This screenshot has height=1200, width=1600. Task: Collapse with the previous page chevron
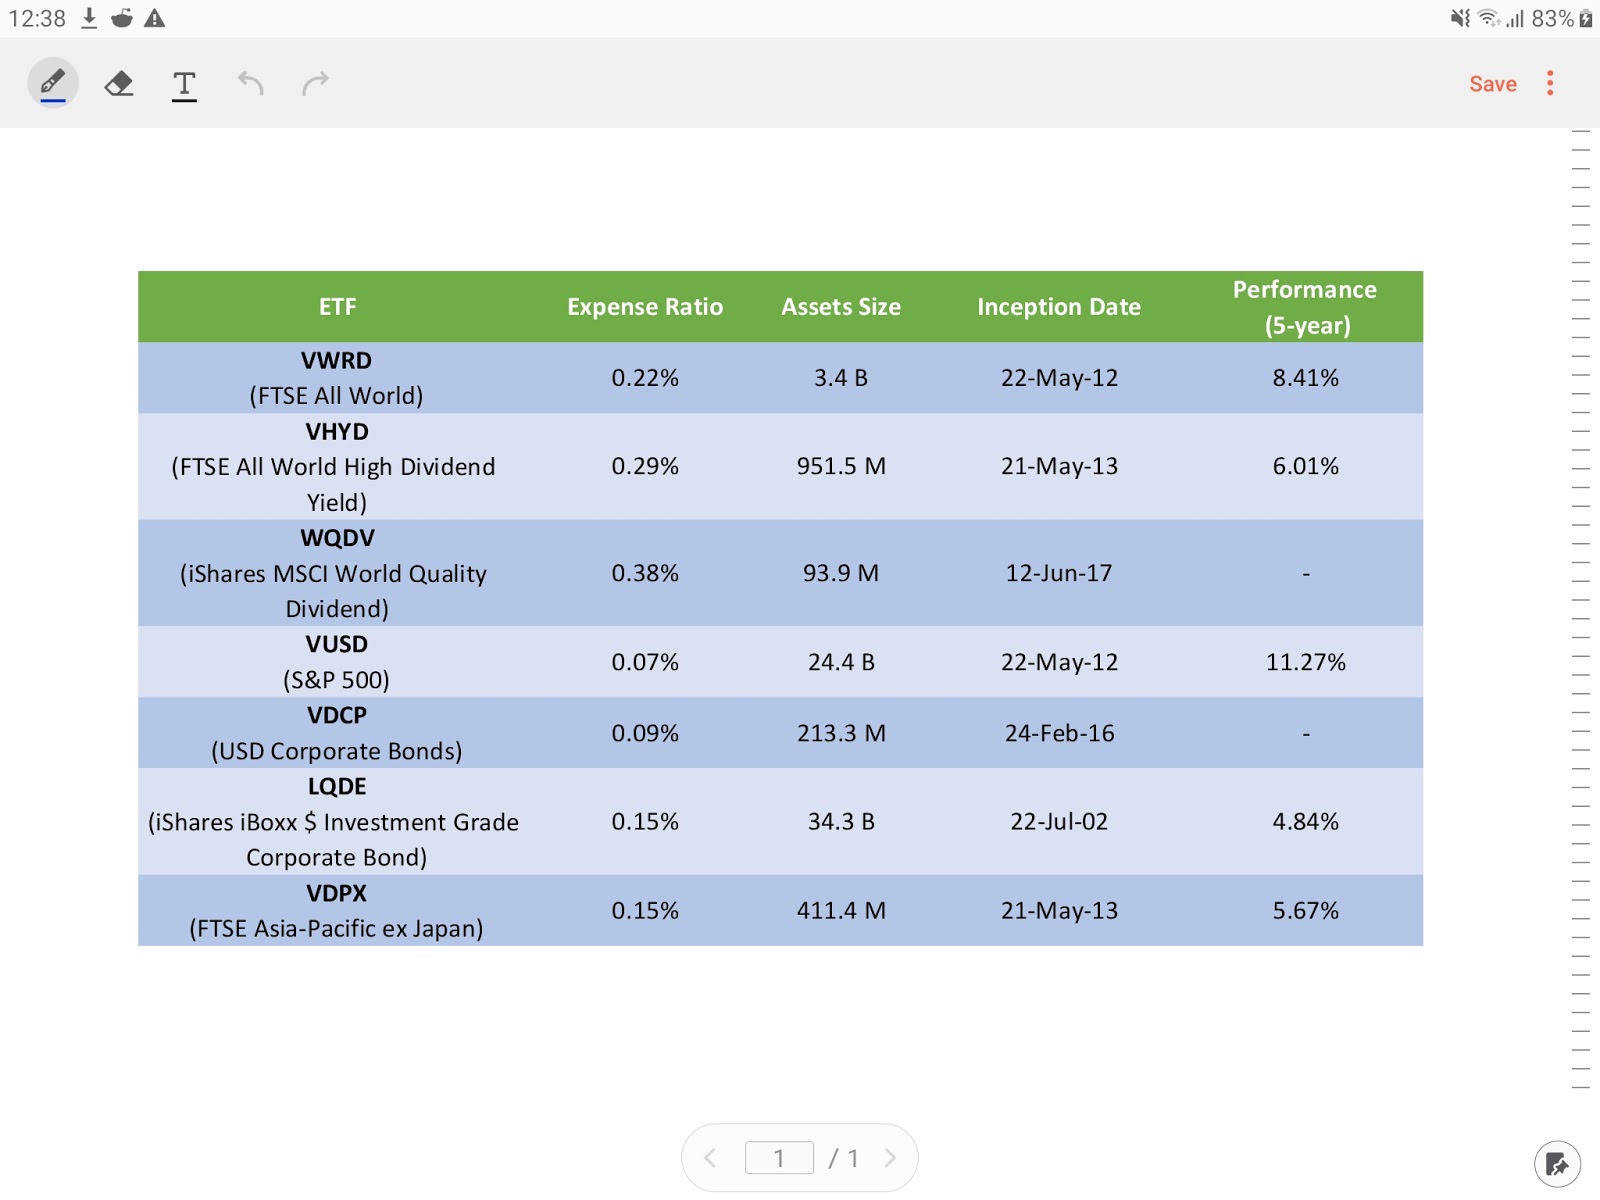(710, 1157)
